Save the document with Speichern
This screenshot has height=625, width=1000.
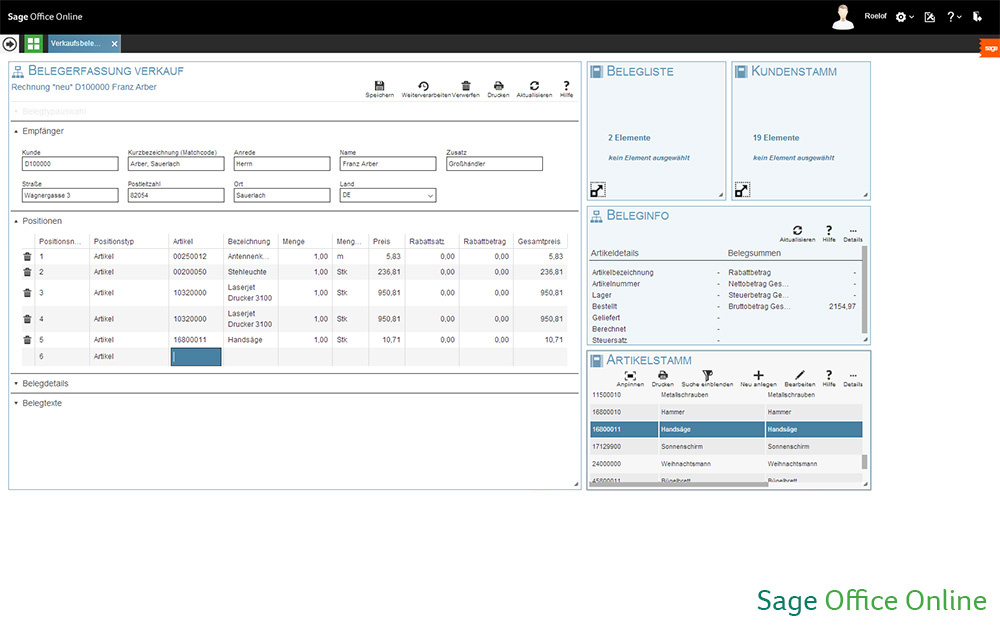pyautogui.click(x=379, y=88)
